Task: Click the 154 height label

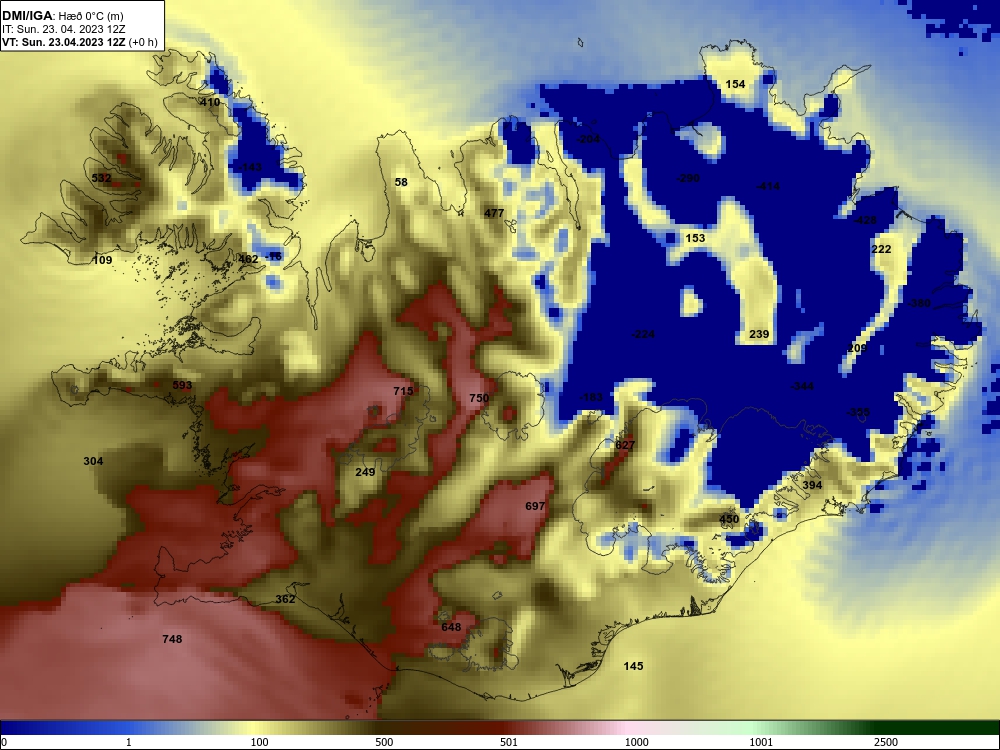Action: pos(735,84)
